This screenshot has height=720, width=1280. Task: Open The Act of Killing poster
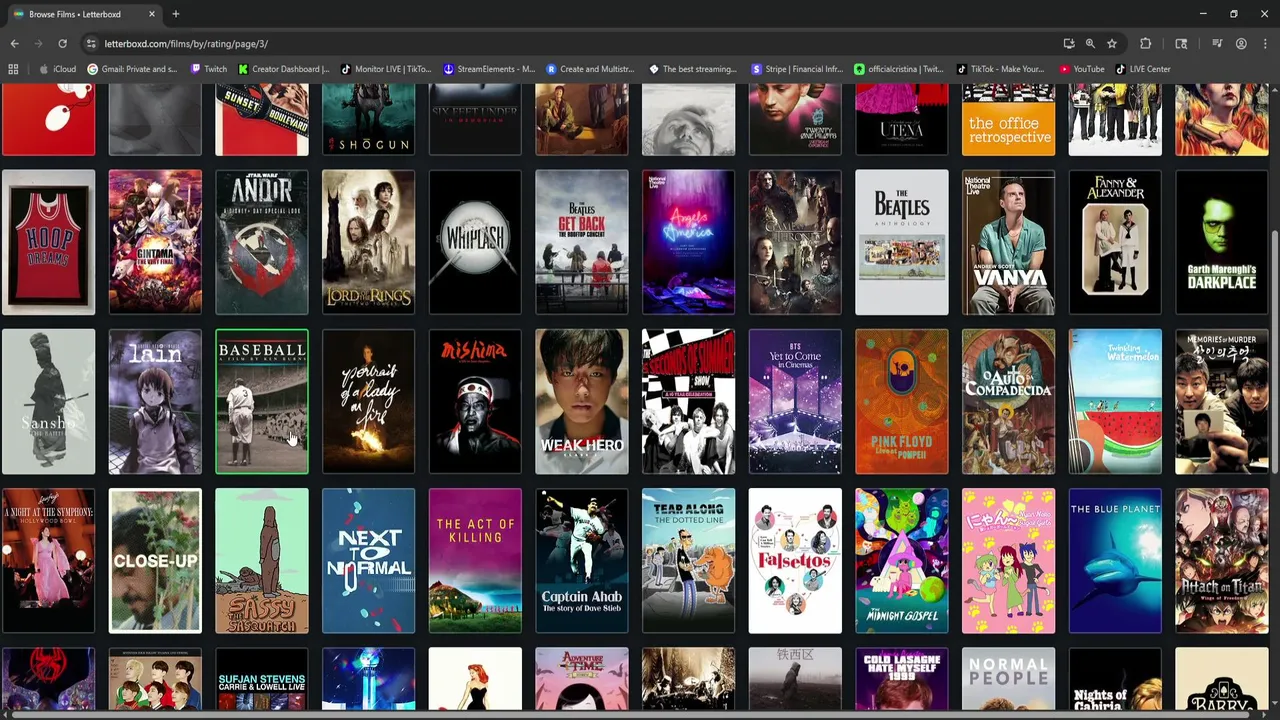click(475, 562)
